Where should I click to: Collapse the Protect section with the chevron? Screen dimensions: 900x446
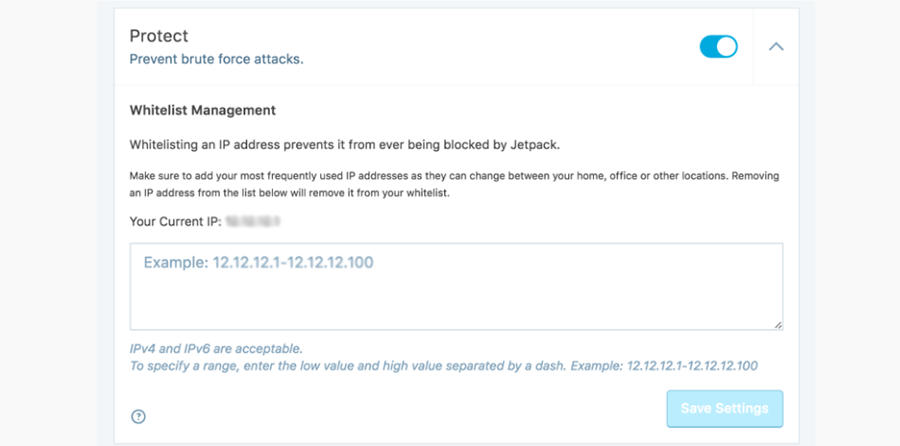[x=776, y=47]
